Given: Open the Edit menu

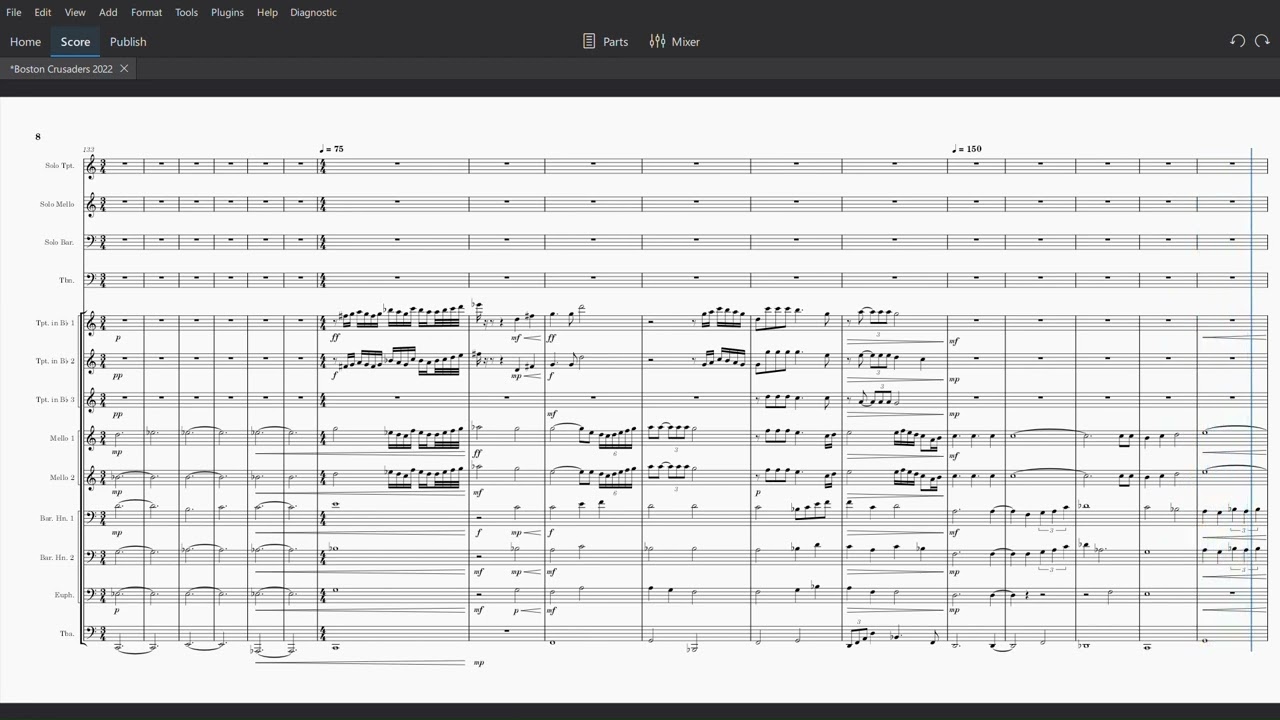Looking at the screenshot, I should click(43, 12).
